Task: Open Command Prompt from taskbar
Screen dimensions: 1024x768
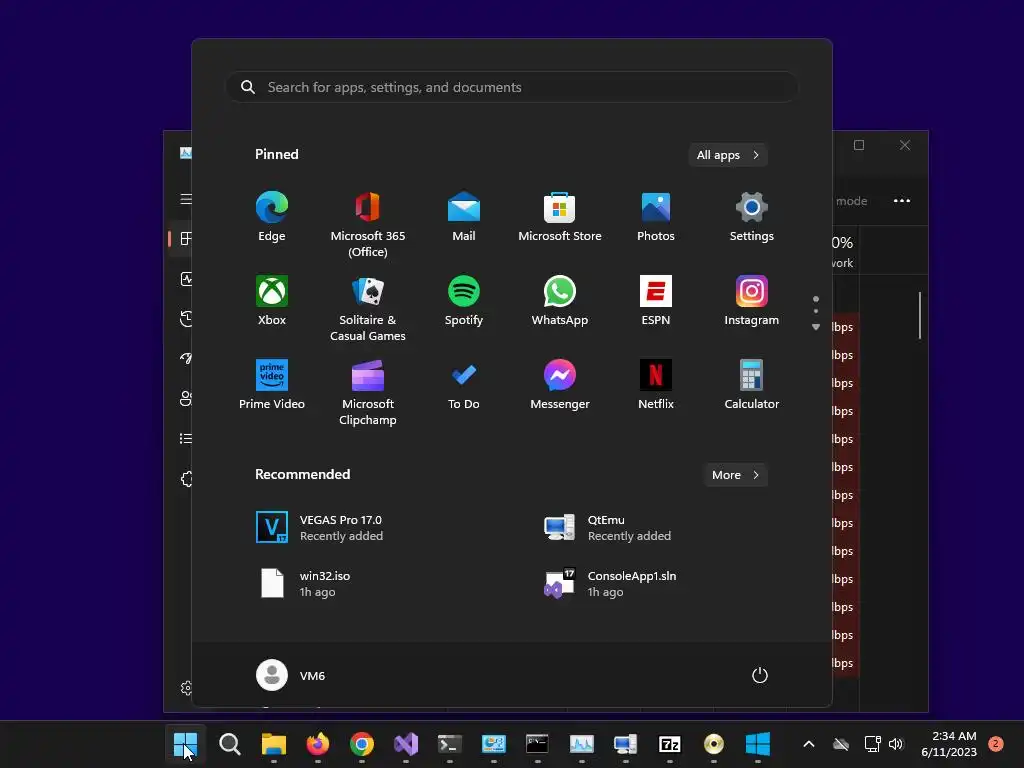Action: tap(537, 744)
